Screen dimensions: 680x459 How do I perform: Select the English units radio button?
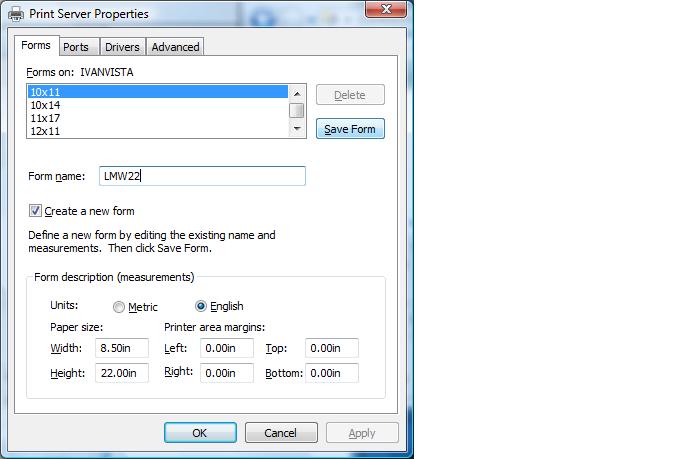[201, 307]
